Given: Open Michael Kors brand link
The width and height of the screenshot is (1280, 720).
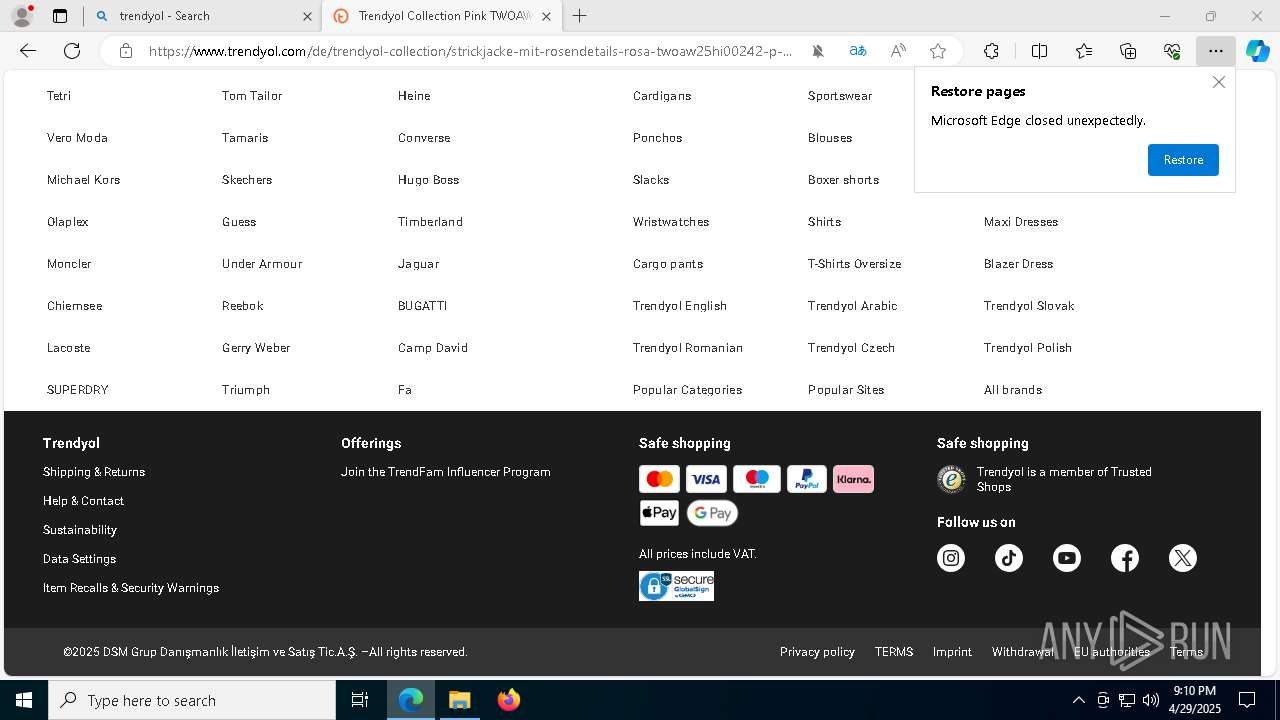Looking at the screenshot, I should (x=83, y=180).
